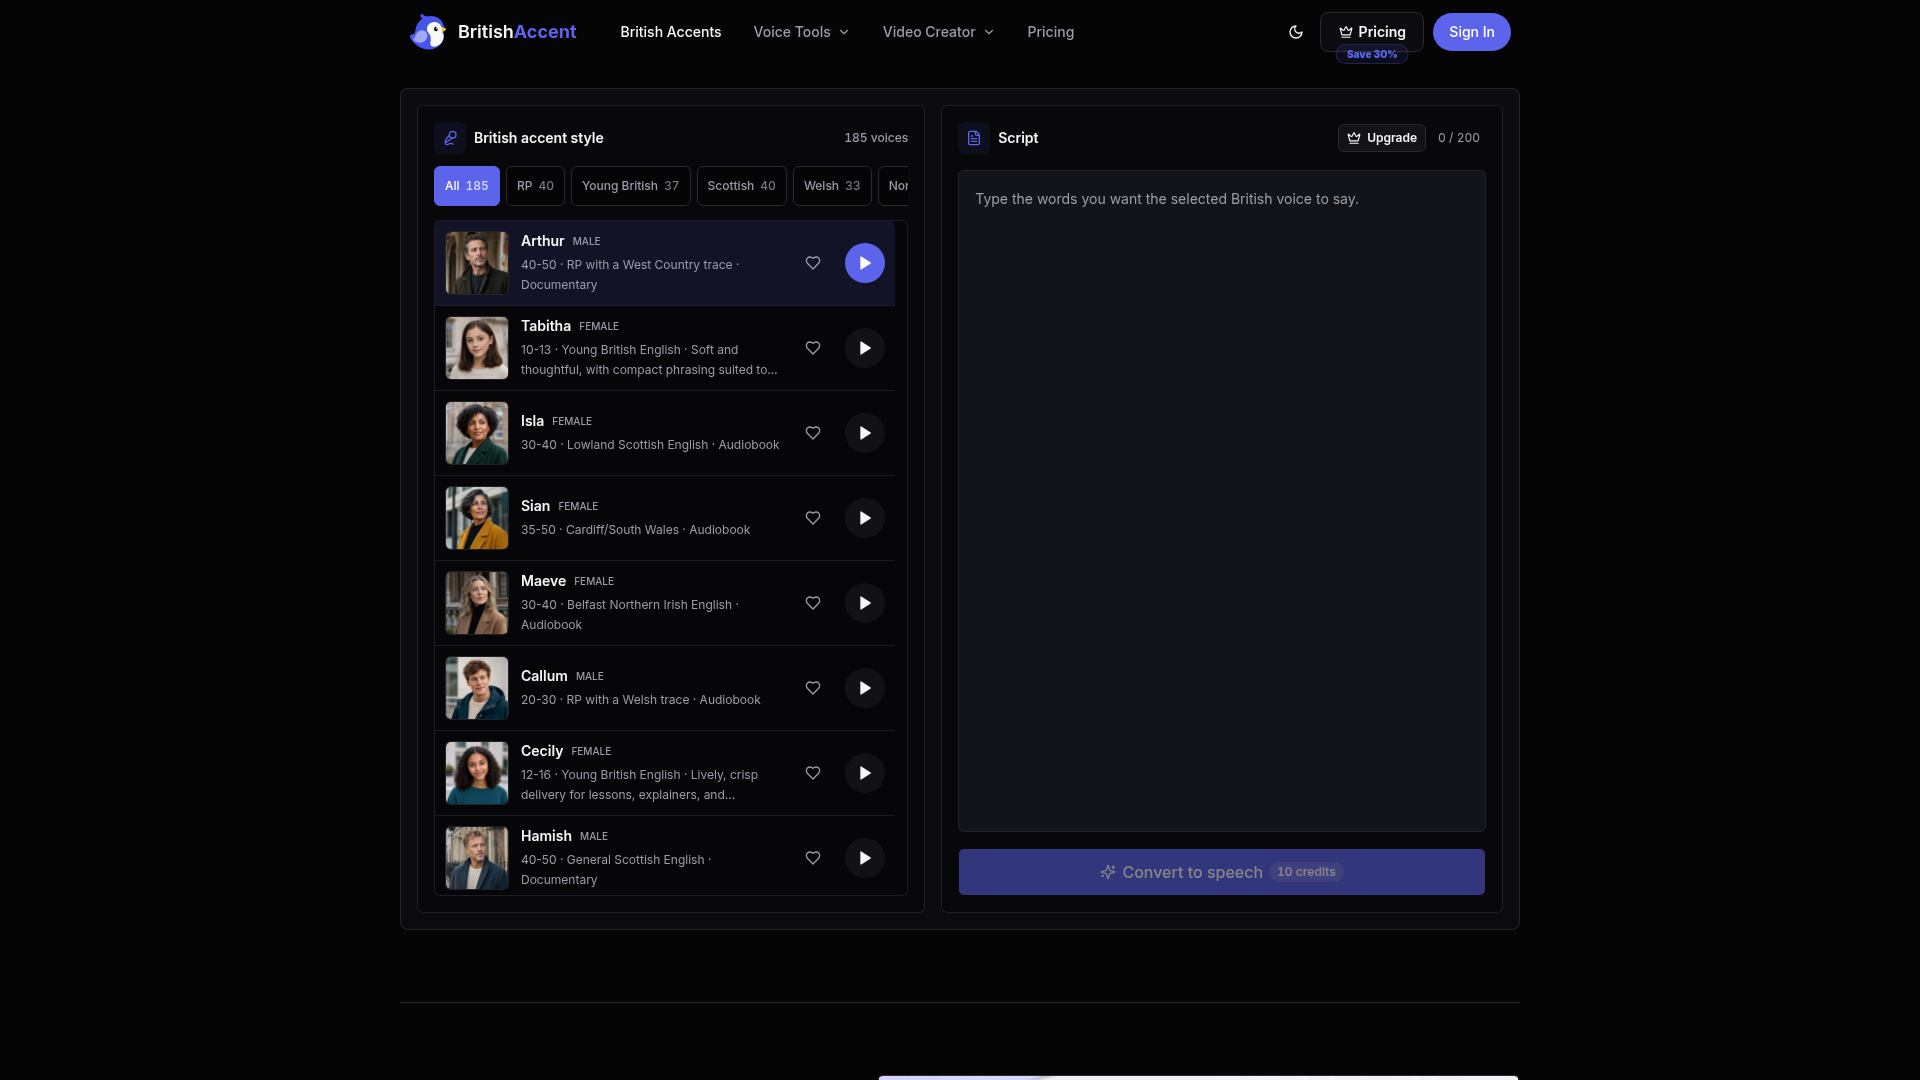
Task: Select Callum's portrait thumbnail
Action: tap(477, 688)
